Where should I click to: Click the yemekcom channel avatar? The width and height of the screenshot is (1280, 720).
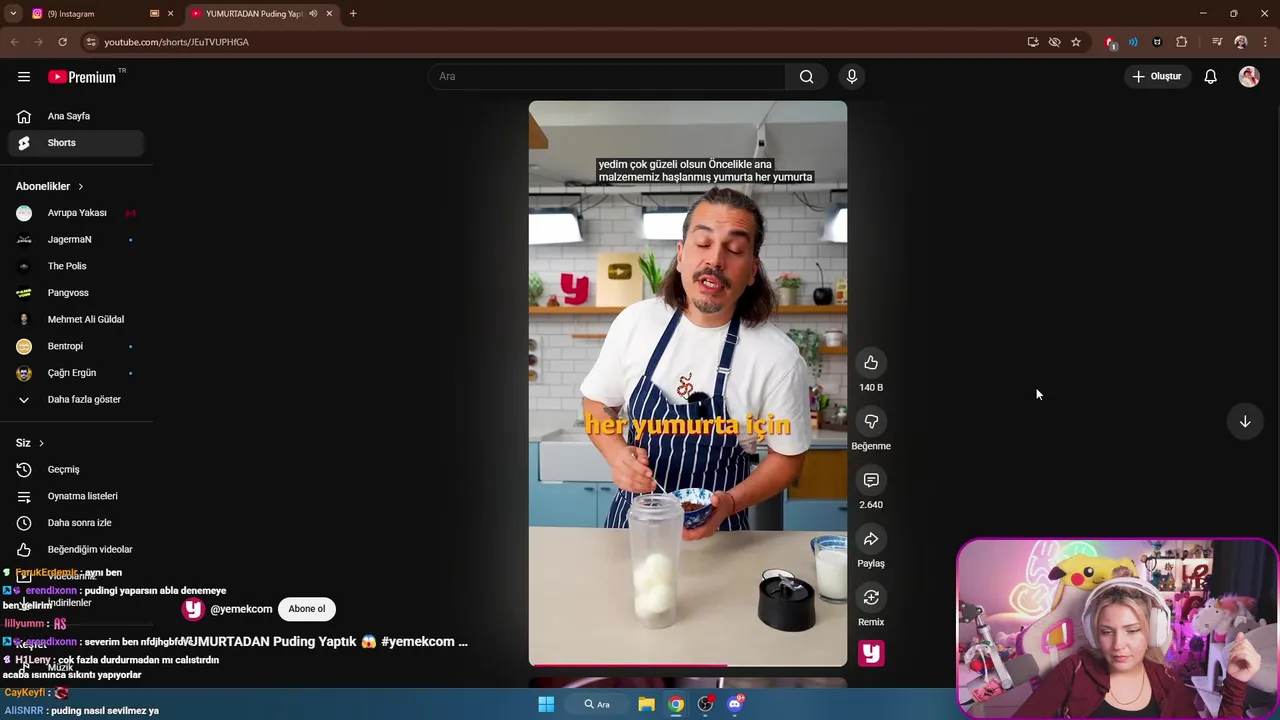[193, 609]
